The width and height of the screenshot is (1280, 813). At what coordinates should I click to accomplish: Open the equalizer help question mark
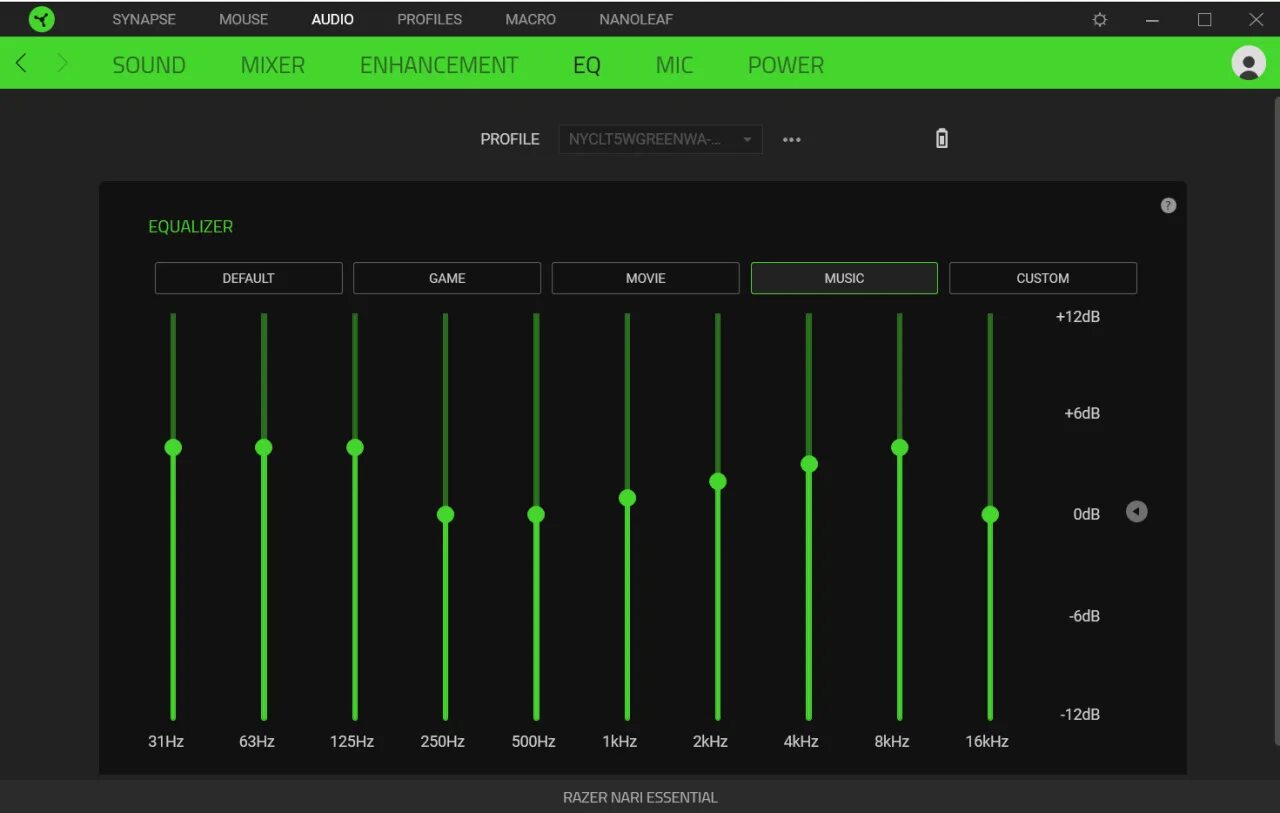click(x=1168, y=205)
